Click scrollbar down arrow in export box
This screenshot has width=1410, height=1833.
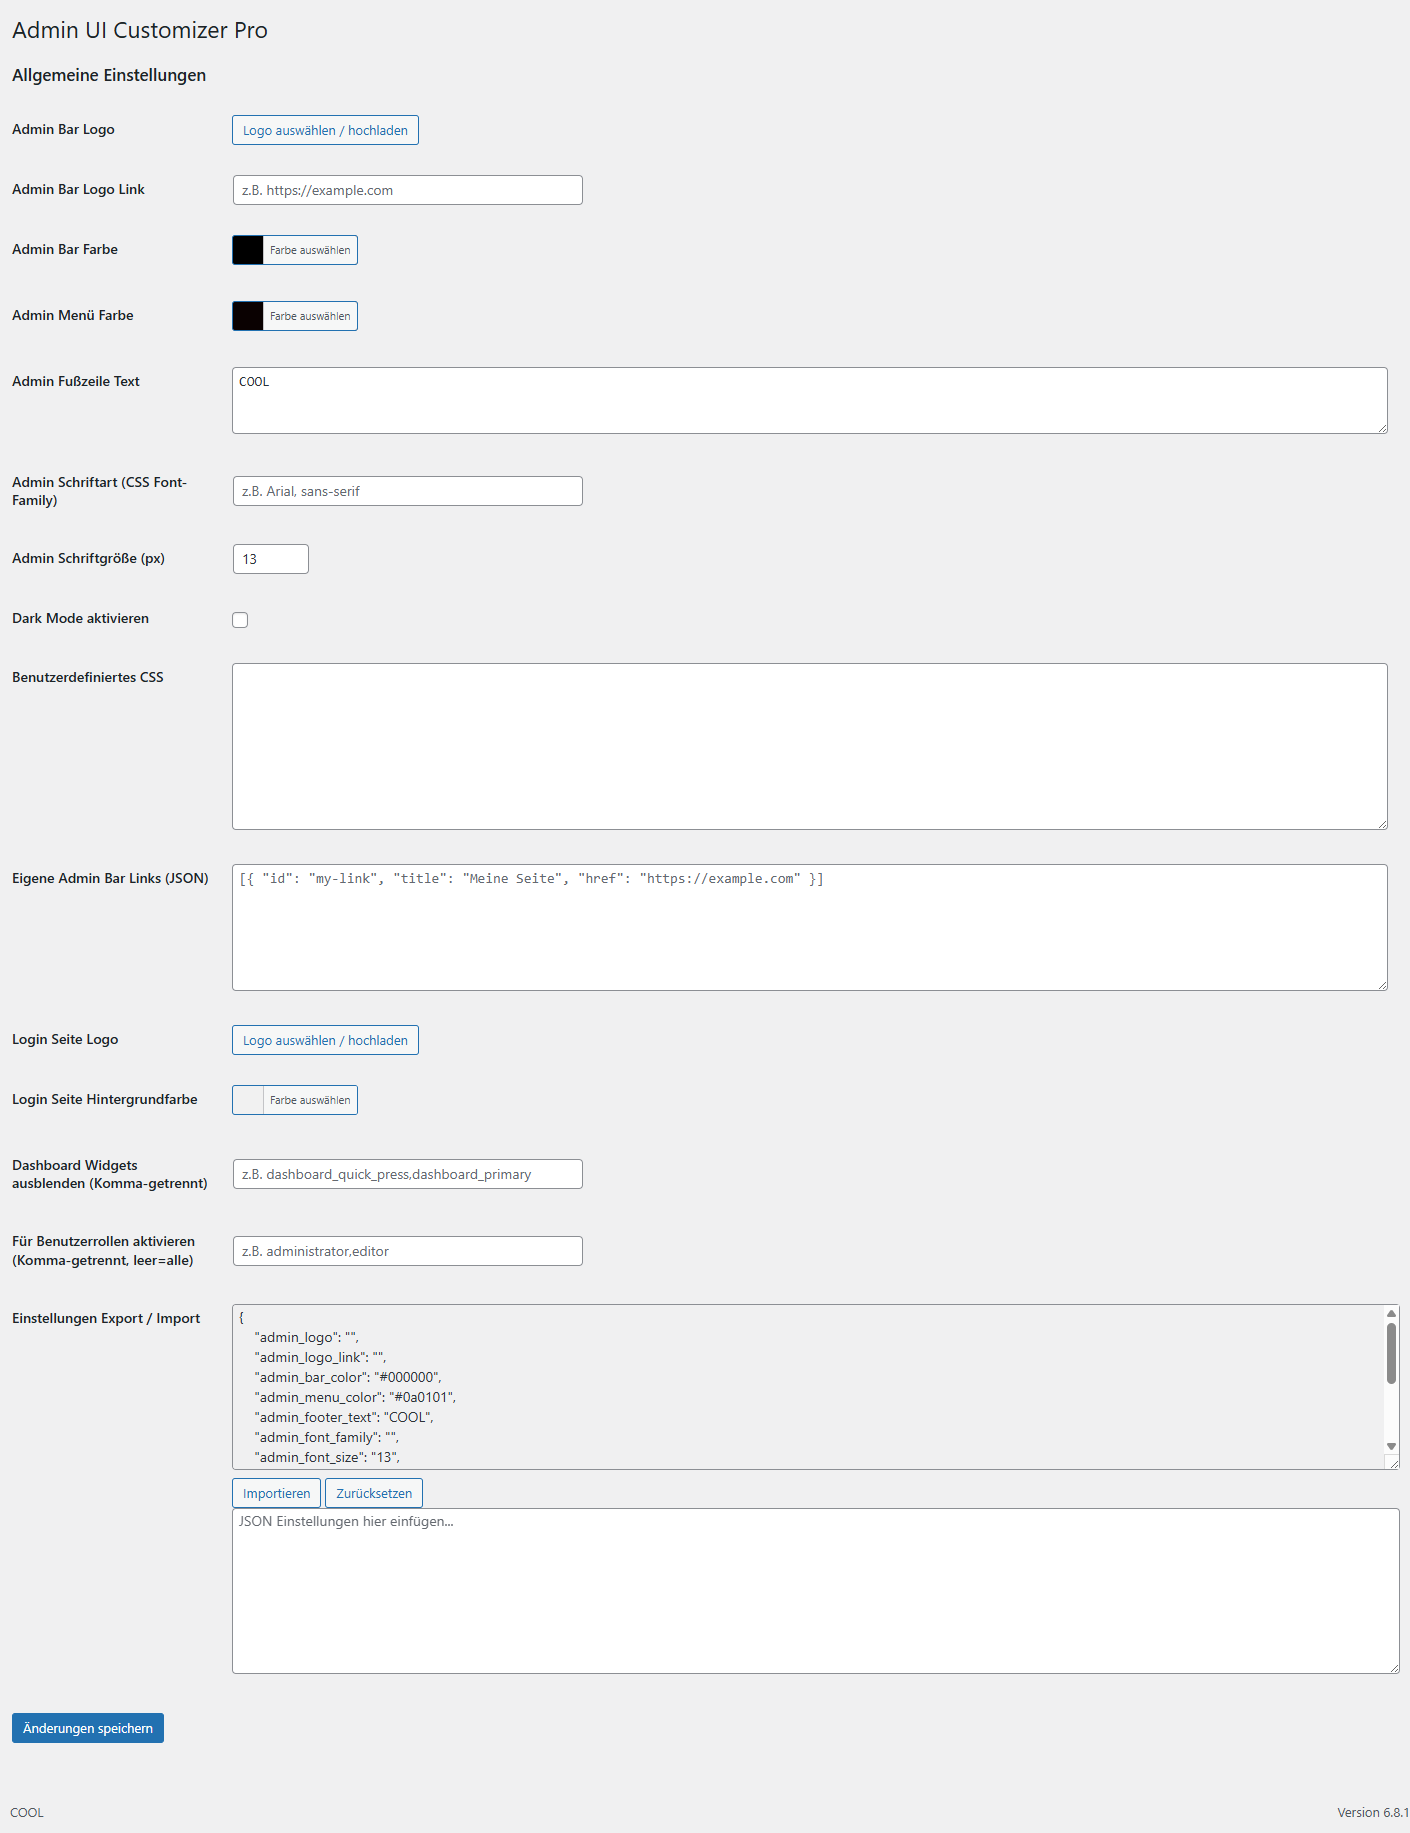pyautogui.click(x=1391, y=1446)
